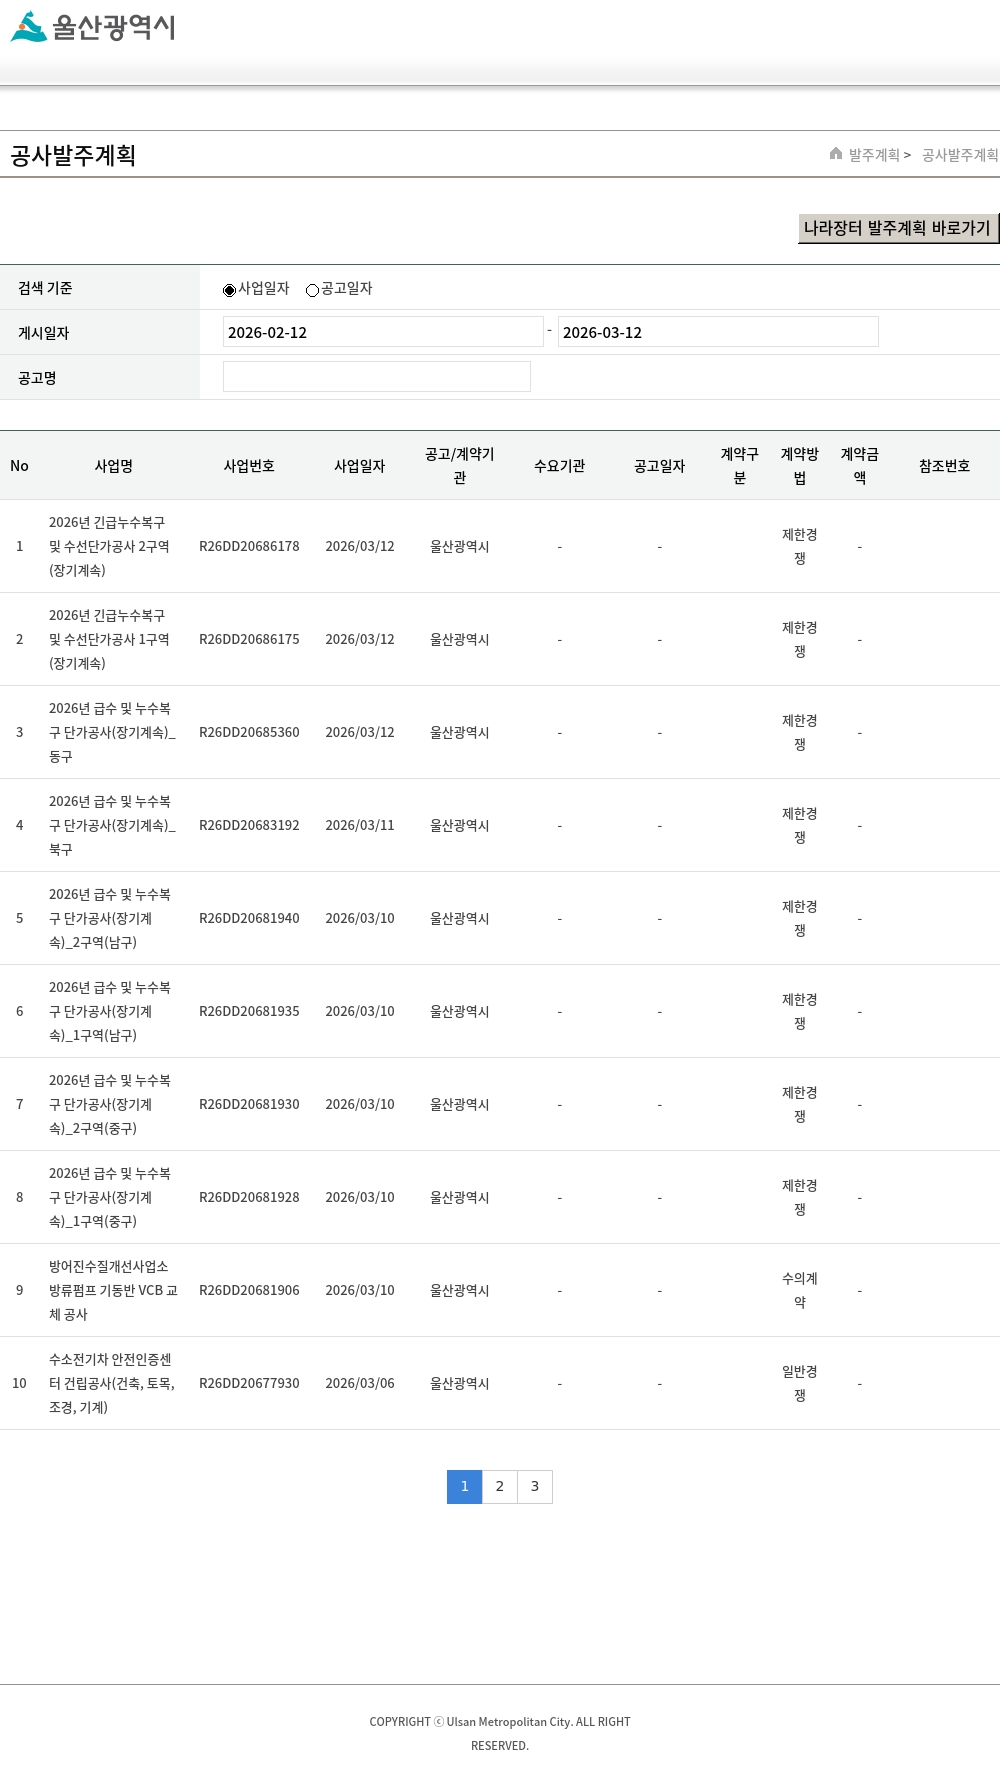Select the 공고일자 radio button
Screen dimensions: 1000x1785
tap(312, 290)
